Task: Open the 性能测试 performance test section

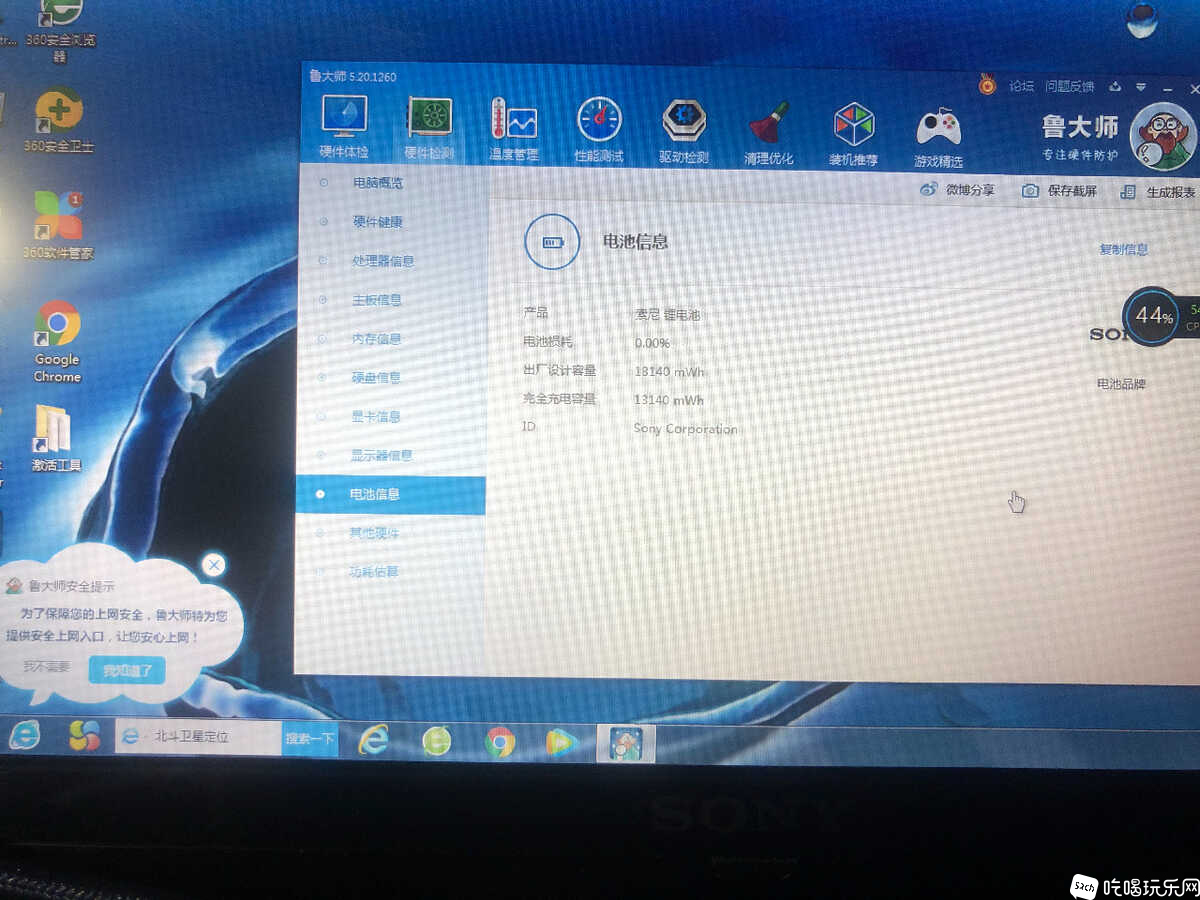Action: [599, 130]
